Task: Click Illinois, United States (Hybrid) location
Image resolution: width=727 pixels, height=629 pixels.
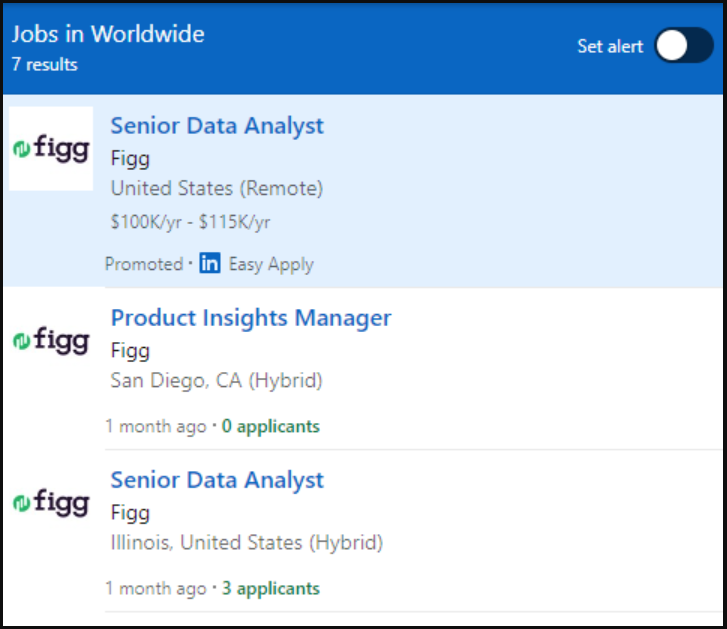Action: click(247, 543)
